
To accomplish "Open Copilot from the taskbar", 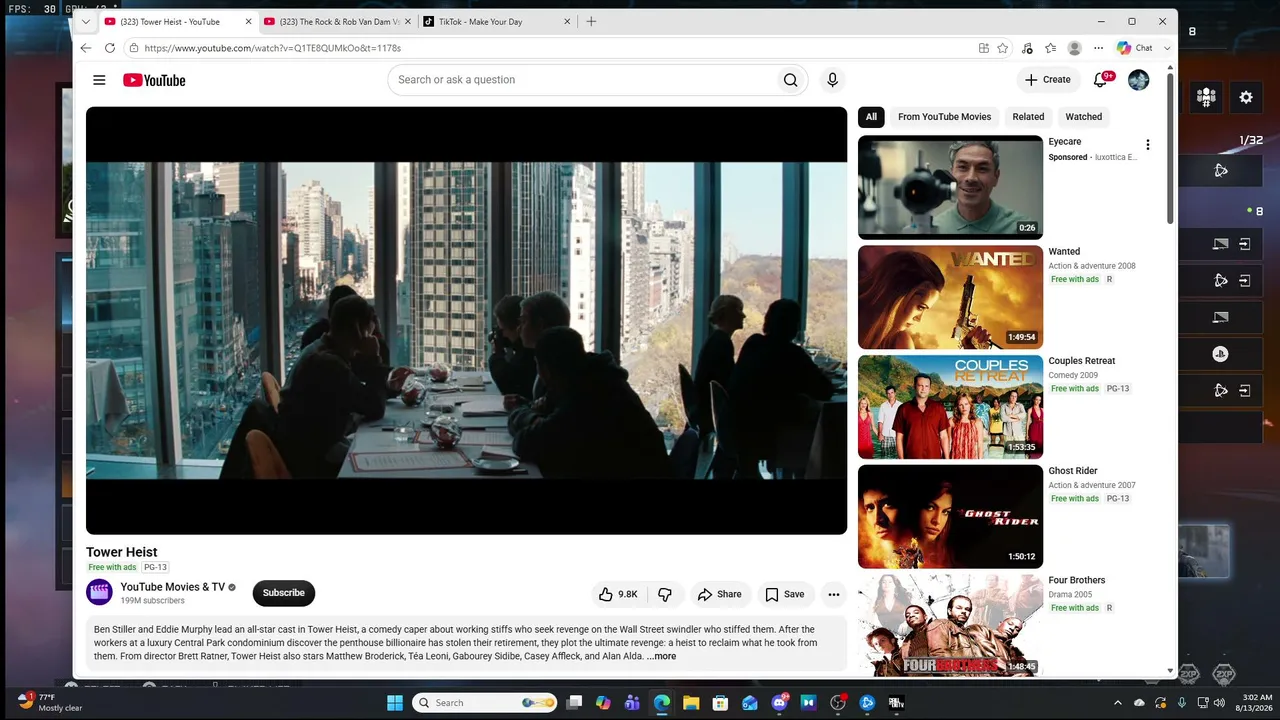I will click(603, 703).
